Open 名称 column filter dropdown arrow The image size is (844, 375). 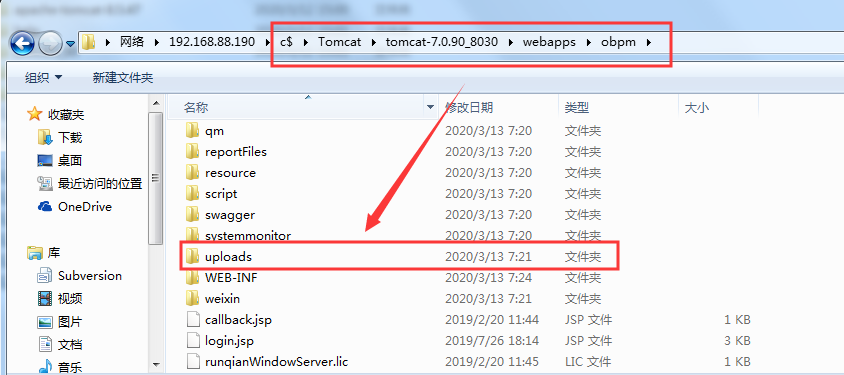tap(430, 108)
